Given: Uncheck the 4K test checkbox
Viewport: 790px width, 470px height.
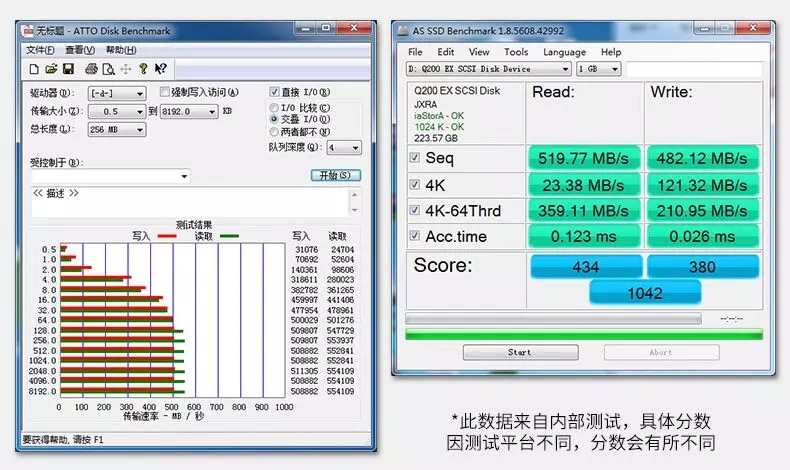Looking at the screenshot, I should [415, 184].
